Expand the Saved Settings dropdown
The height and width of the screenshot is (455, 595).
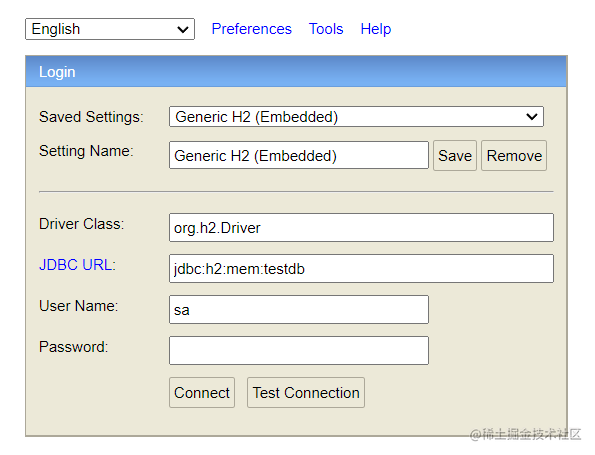coord(356,117)
